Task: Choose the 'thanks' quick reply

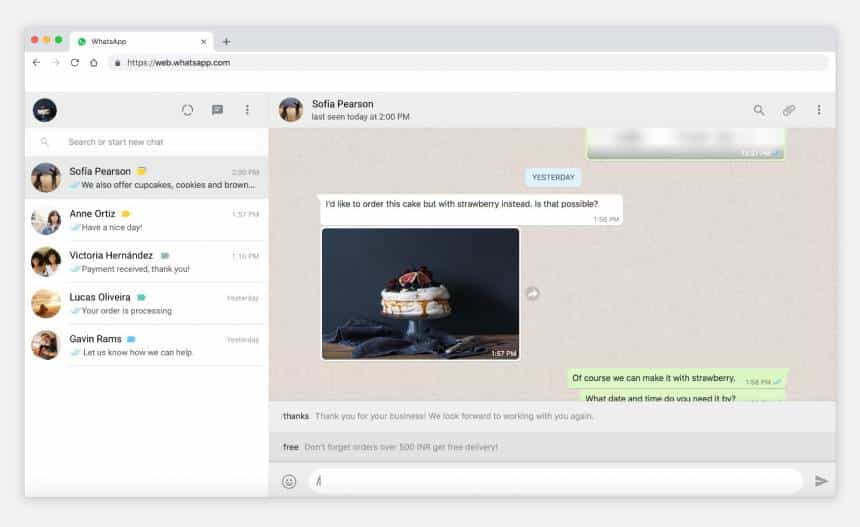Action: (x=552, y=416)
